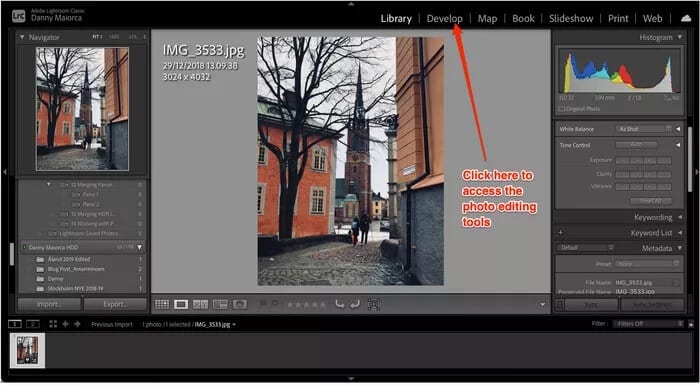This screenshot has height=385, width=700.
Task: Open the Metadata Default view dropdown
Action: (585, 247)
